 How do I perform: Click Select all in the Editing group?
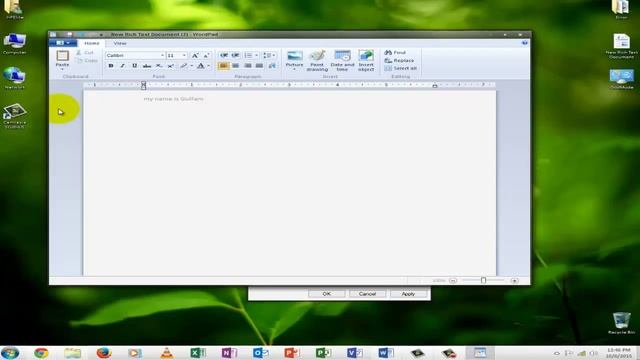[401, 68]
